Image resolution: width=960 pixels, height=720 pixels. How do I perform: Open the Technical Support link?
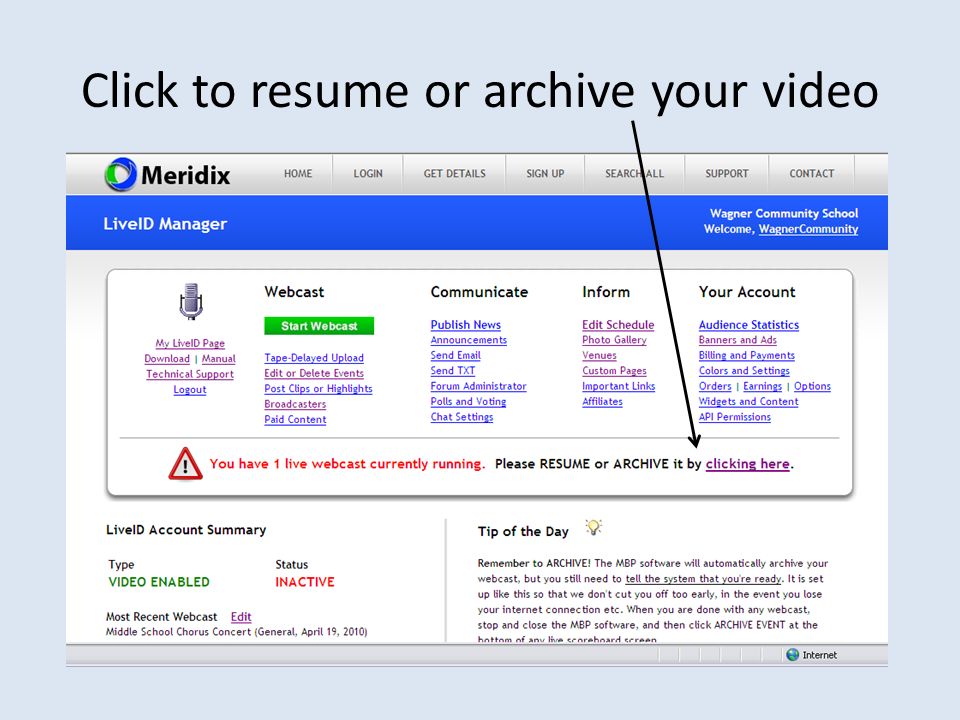(190, 374)
